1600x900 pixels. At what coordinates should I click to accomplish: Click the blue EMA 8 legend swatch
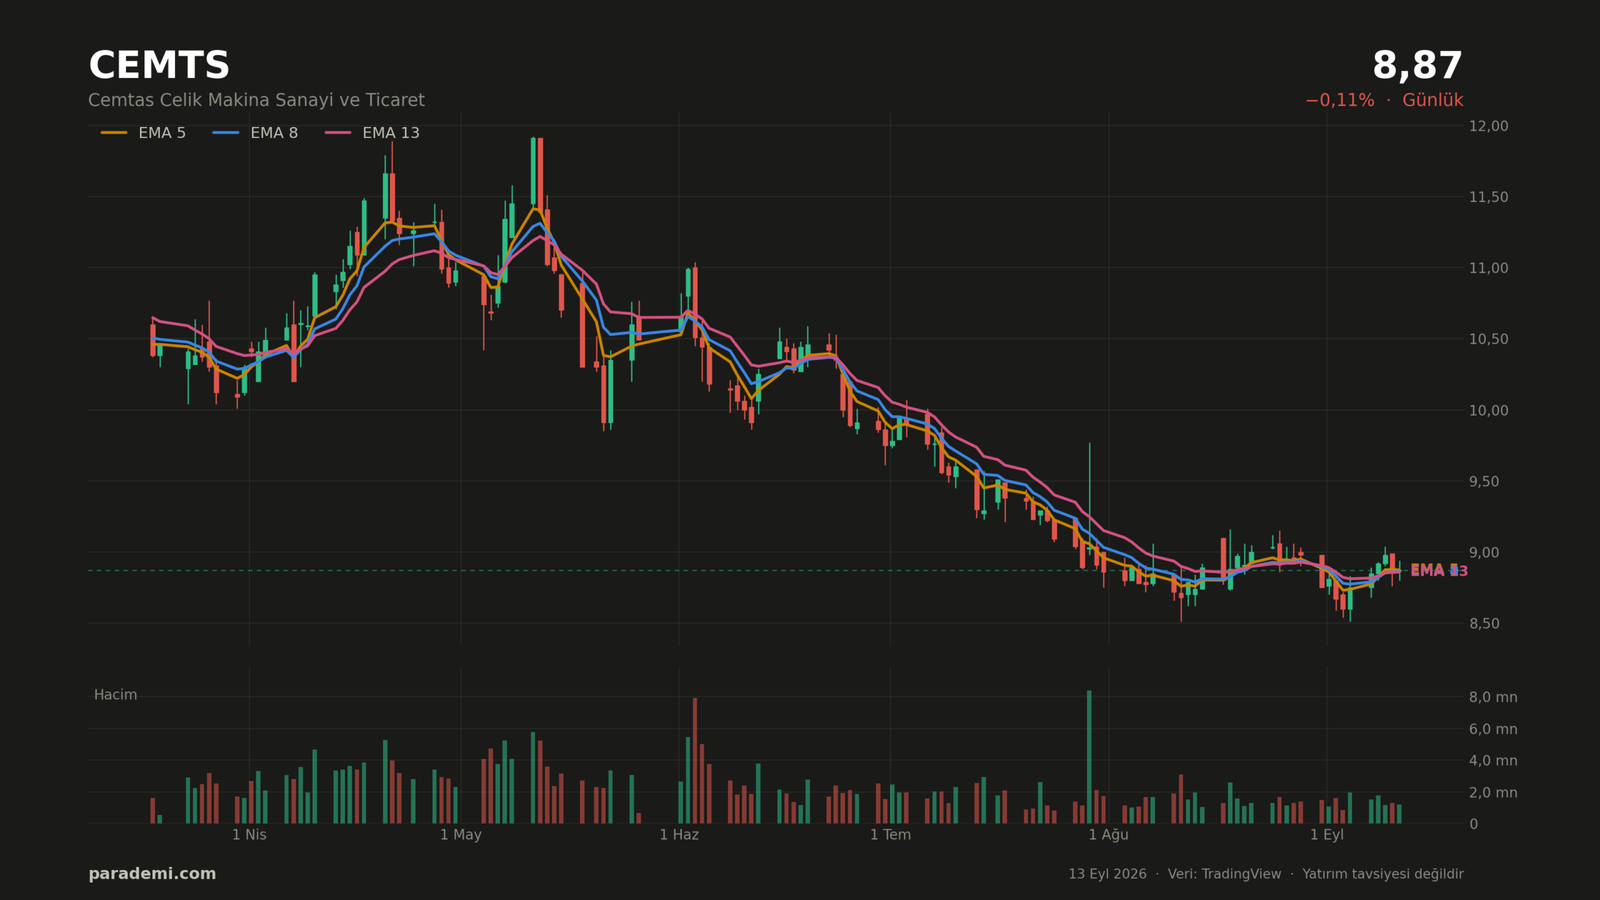226,133
